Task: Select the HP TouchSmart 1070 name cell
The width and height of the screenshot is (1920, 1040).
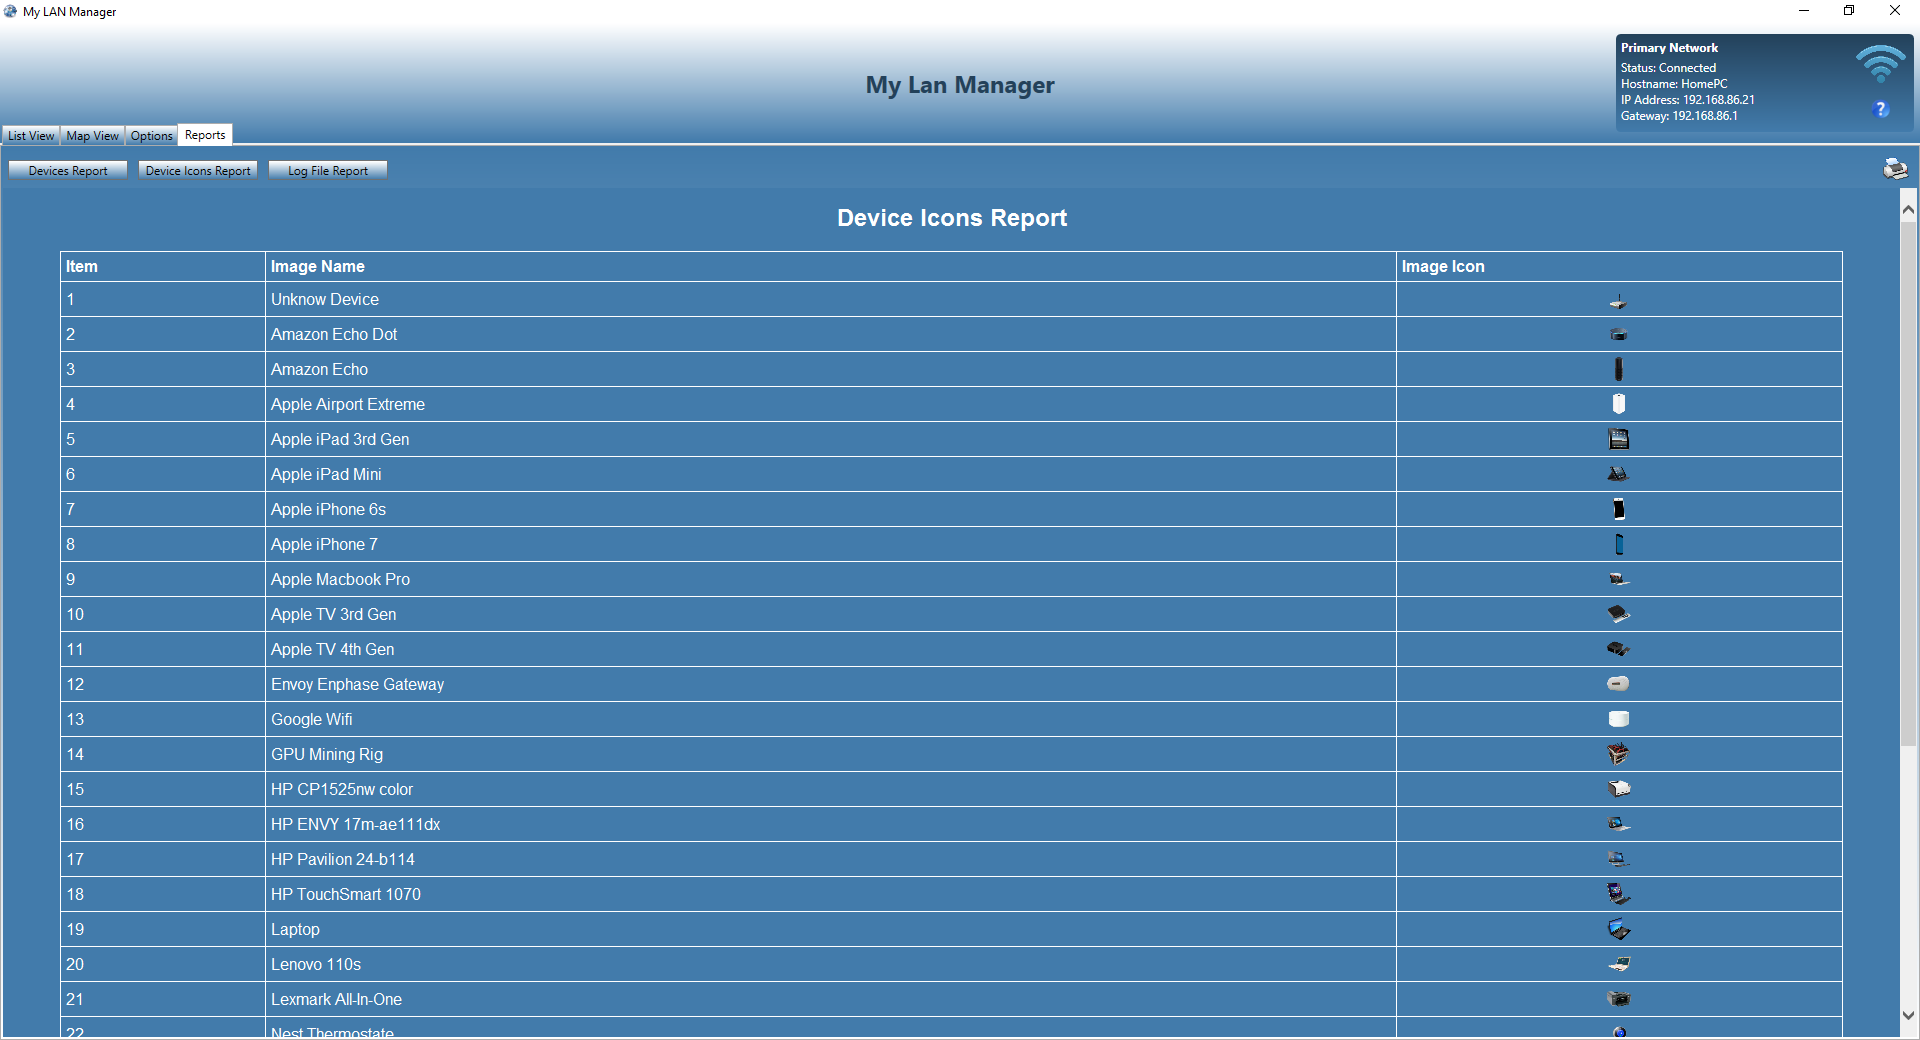Action: [830, 895]
